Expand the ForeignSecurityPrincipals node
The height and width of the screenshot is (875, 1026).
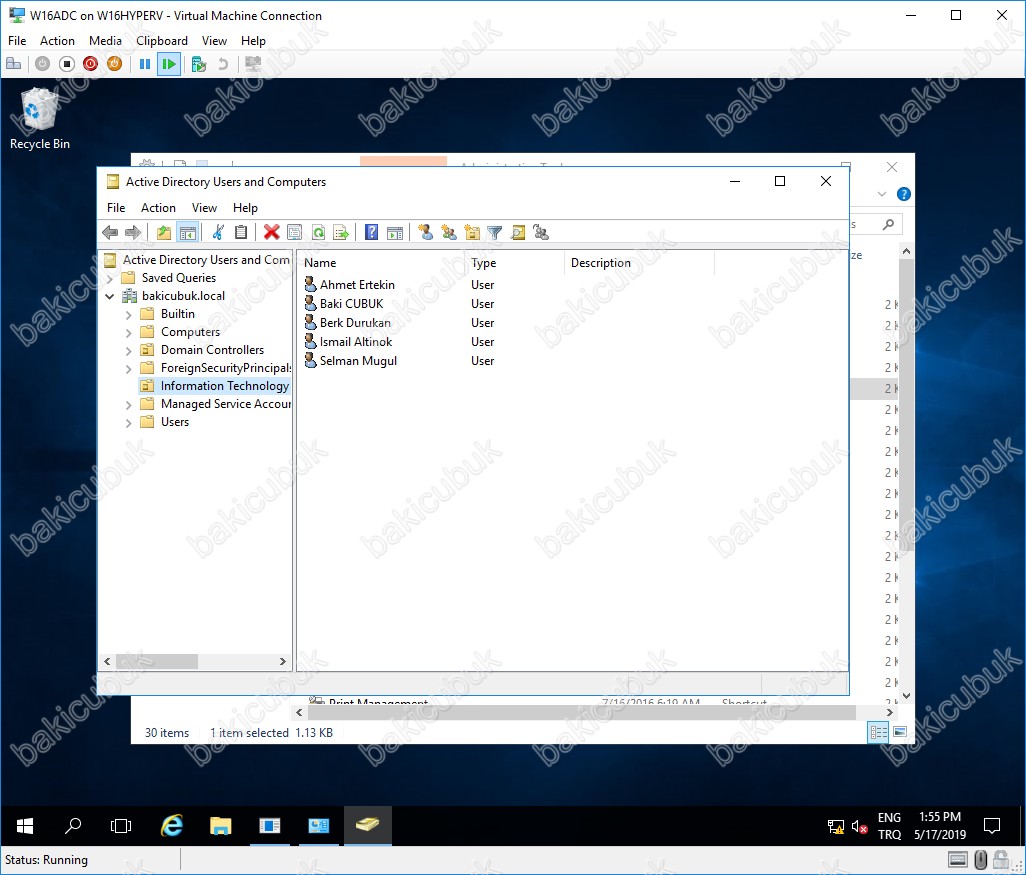(128, 368)
